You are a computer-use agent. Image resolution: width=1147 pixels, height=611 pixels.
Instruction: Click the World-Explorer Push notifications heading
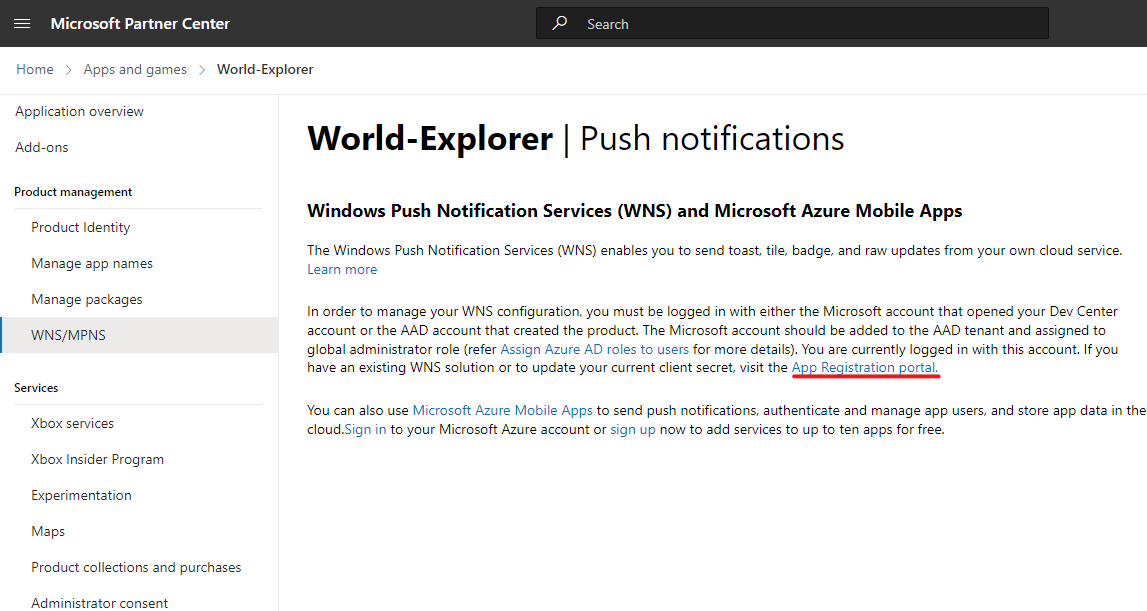(x=576, y=138)
